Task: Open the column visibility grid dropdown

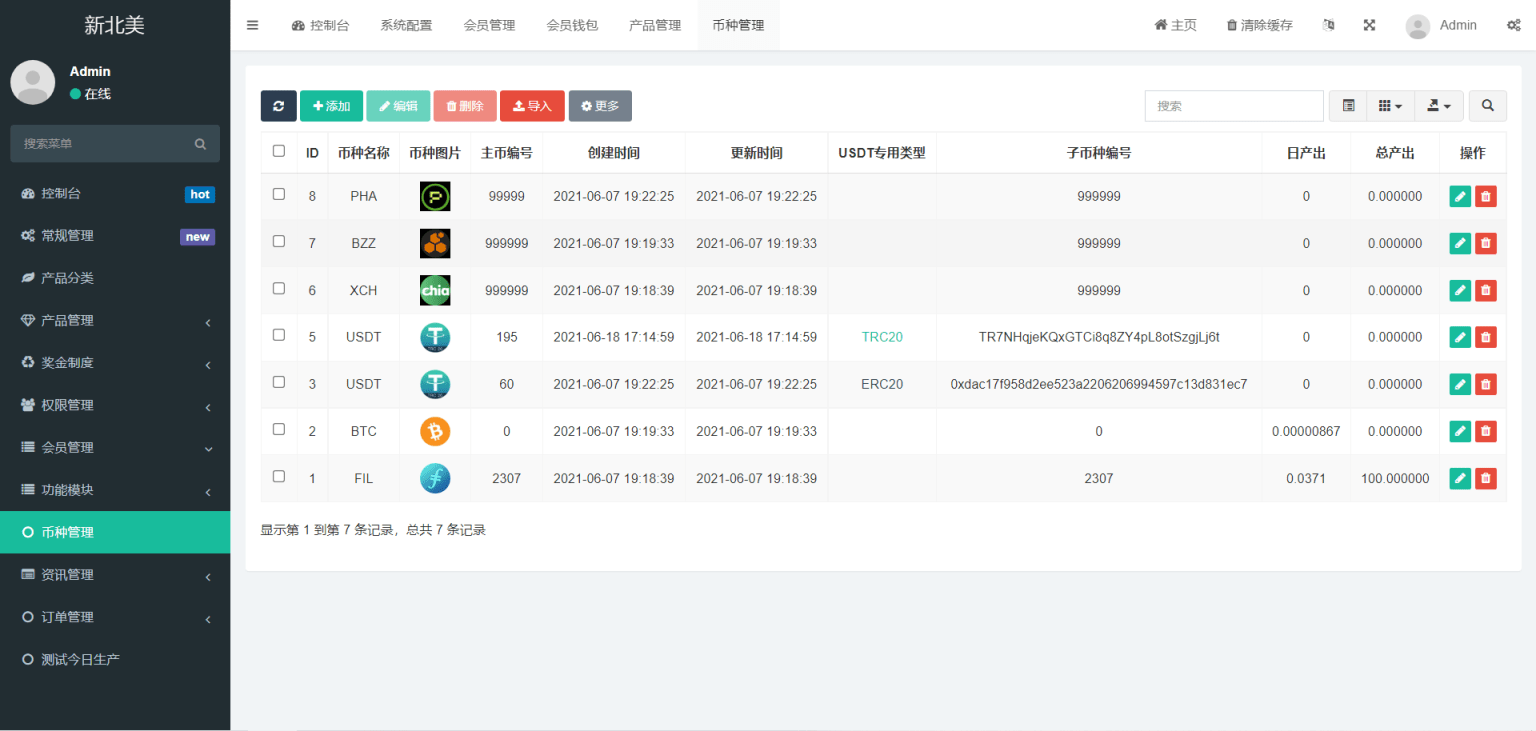Action: tap(1391, 105)
